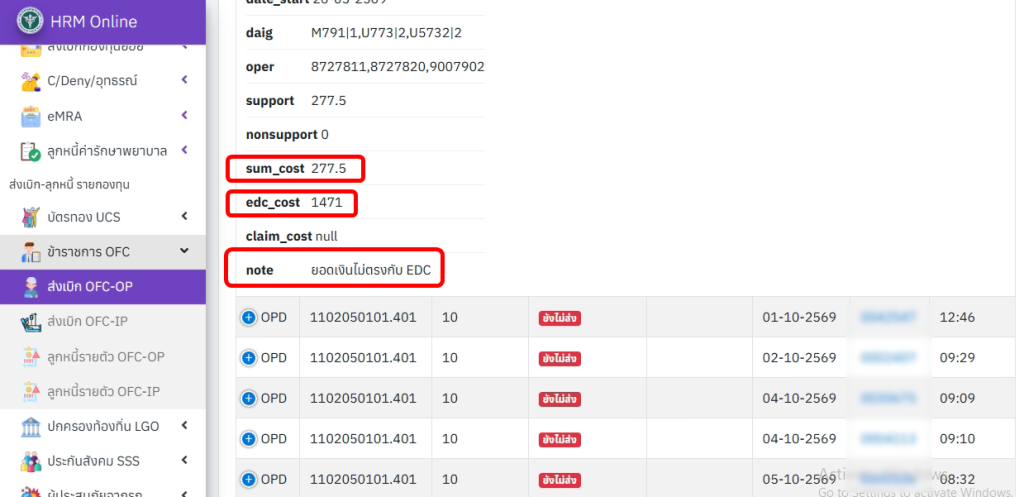
Task: Click the HRM Online title
Action: [93, 22]
